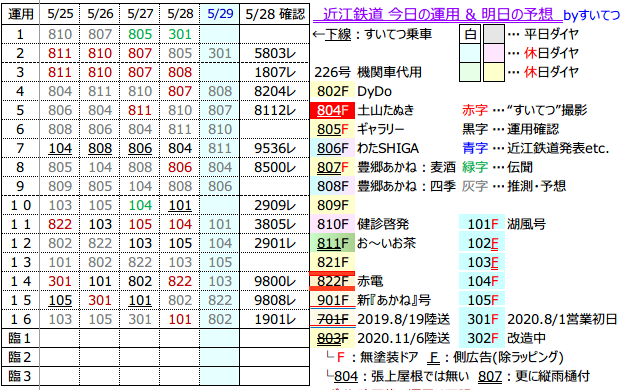Viewport: 629px width, 390px height.
Task: Click the struck-through 803F cell
Action: (333, 338)
